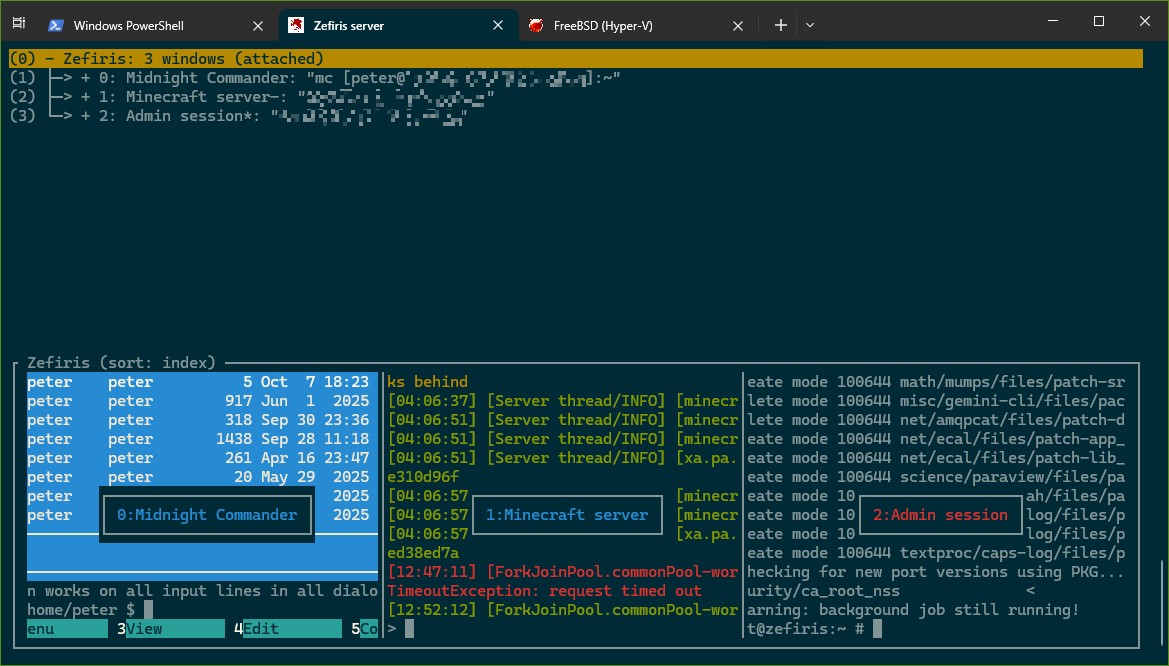Click the net/amqpcat/files/patch-d line
1169x666 pixels.
click(936, 420)
